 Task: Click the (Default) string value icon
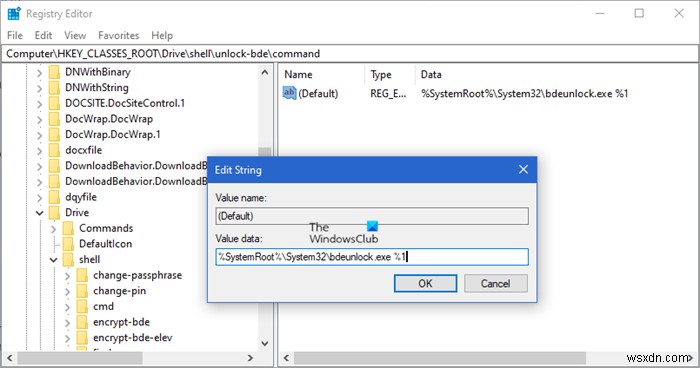tap(289, 93)
